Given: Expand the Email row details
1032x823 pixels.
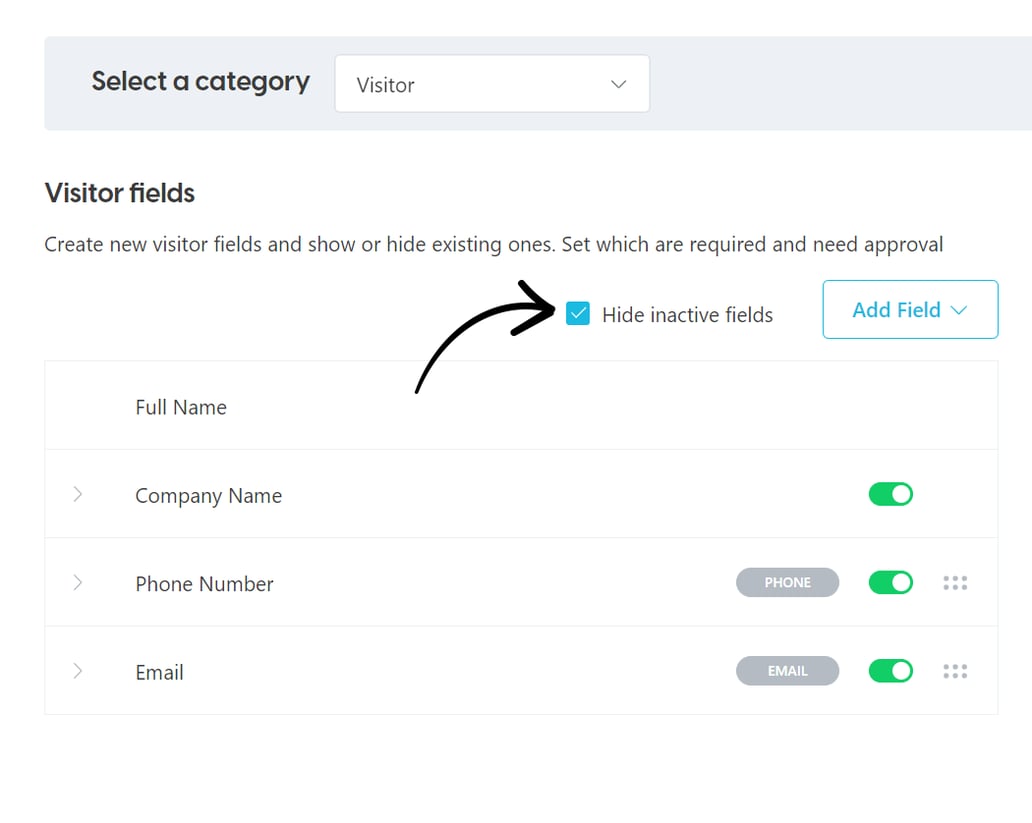Looking at the screenshot, I should click(78, 671).
